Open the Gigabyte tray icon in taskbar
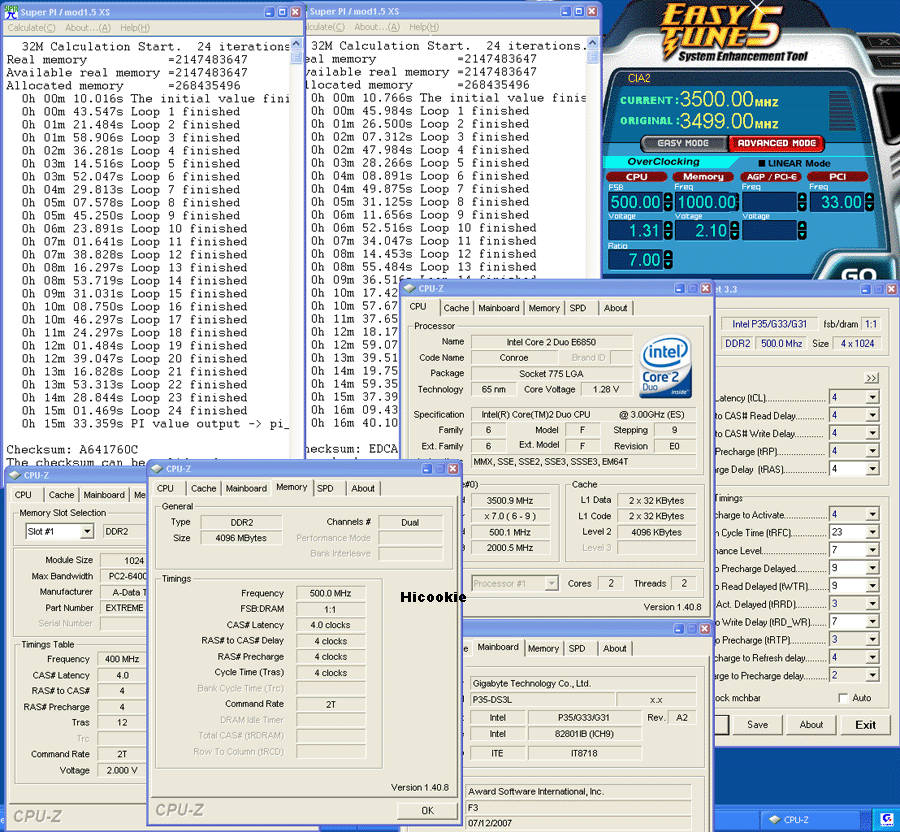The height and width of the screenshot is (832, 900). click(886, 819)
